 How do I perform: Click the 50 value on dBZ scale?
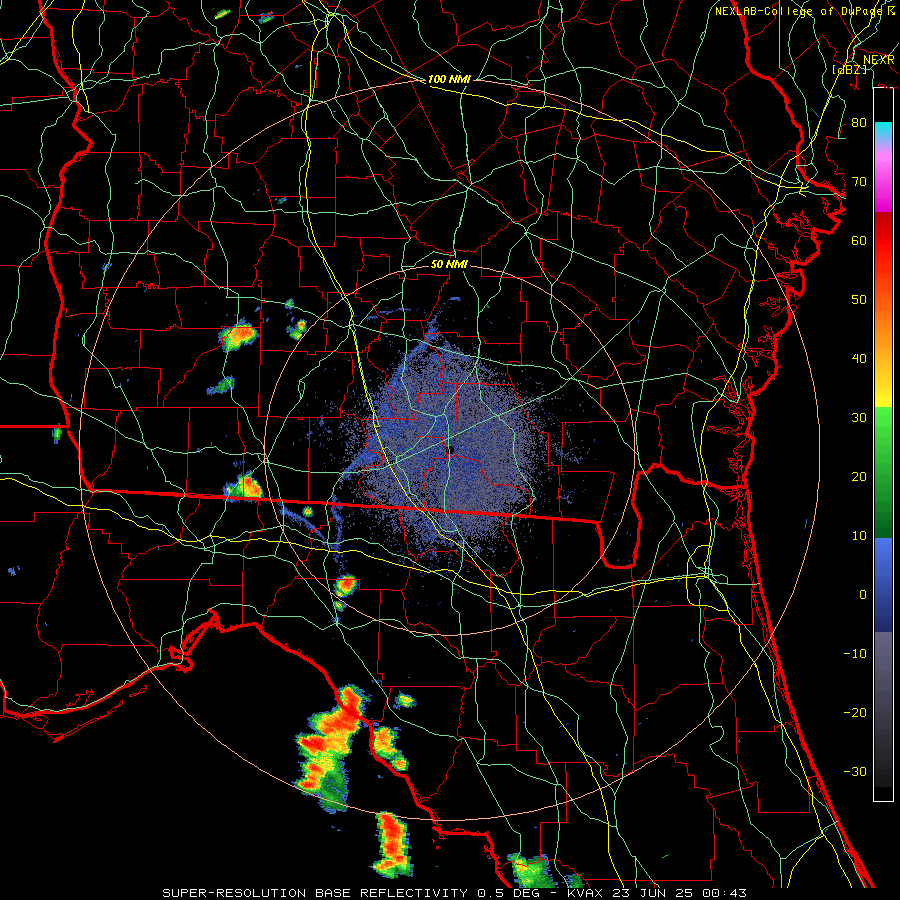tap(859, 300)
